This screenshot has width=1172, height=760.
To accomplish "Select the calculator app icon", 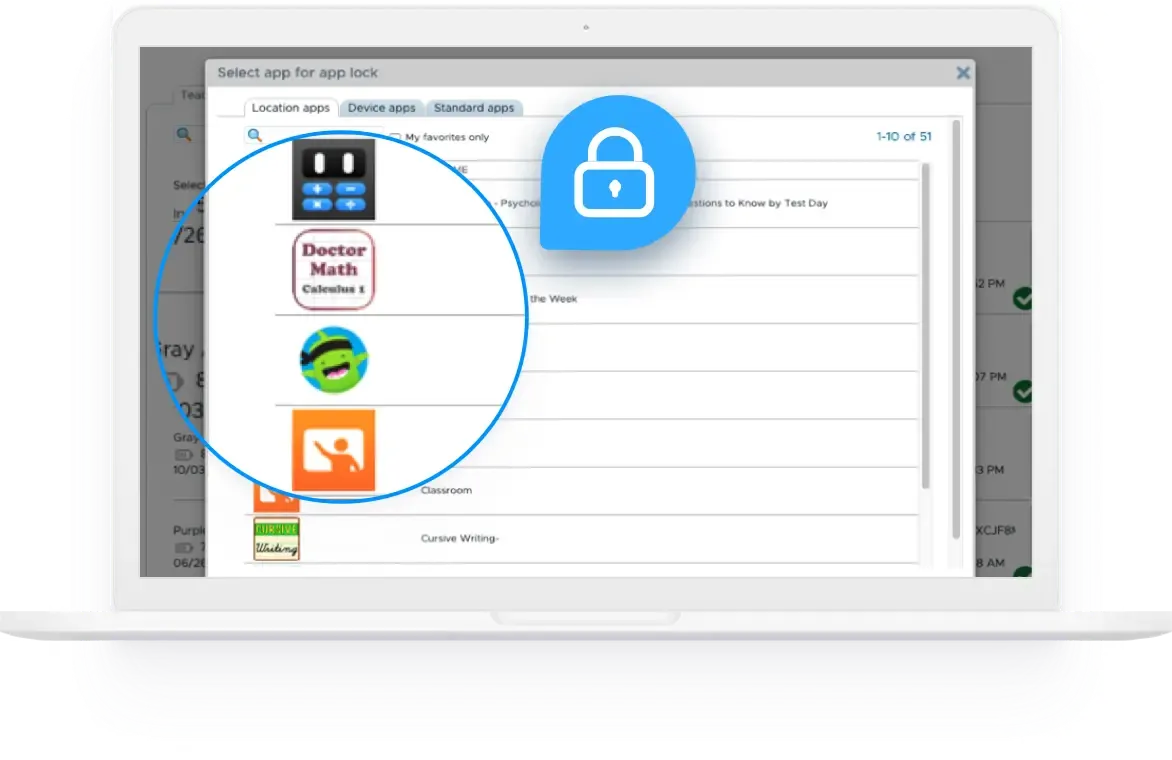I will [x=333, y=179].
